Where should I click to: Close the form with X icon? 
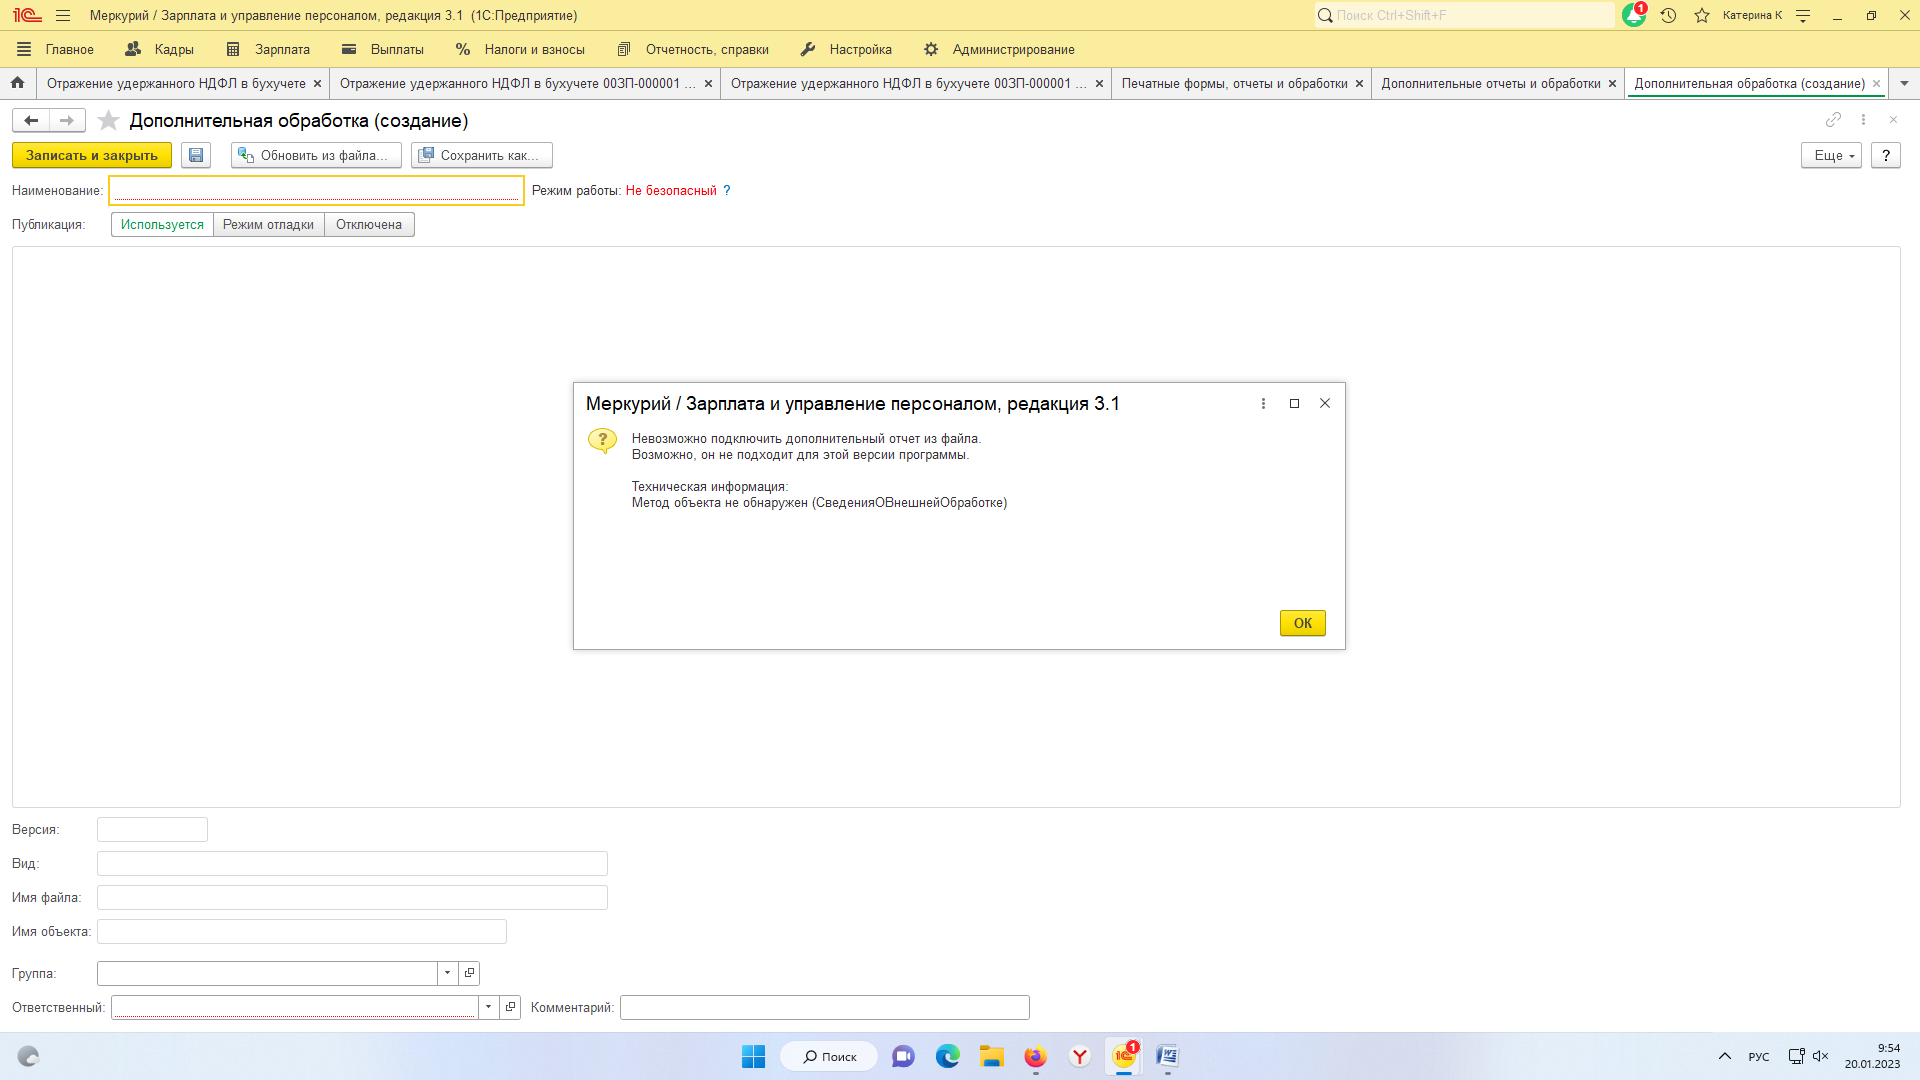click(1893, 119)
